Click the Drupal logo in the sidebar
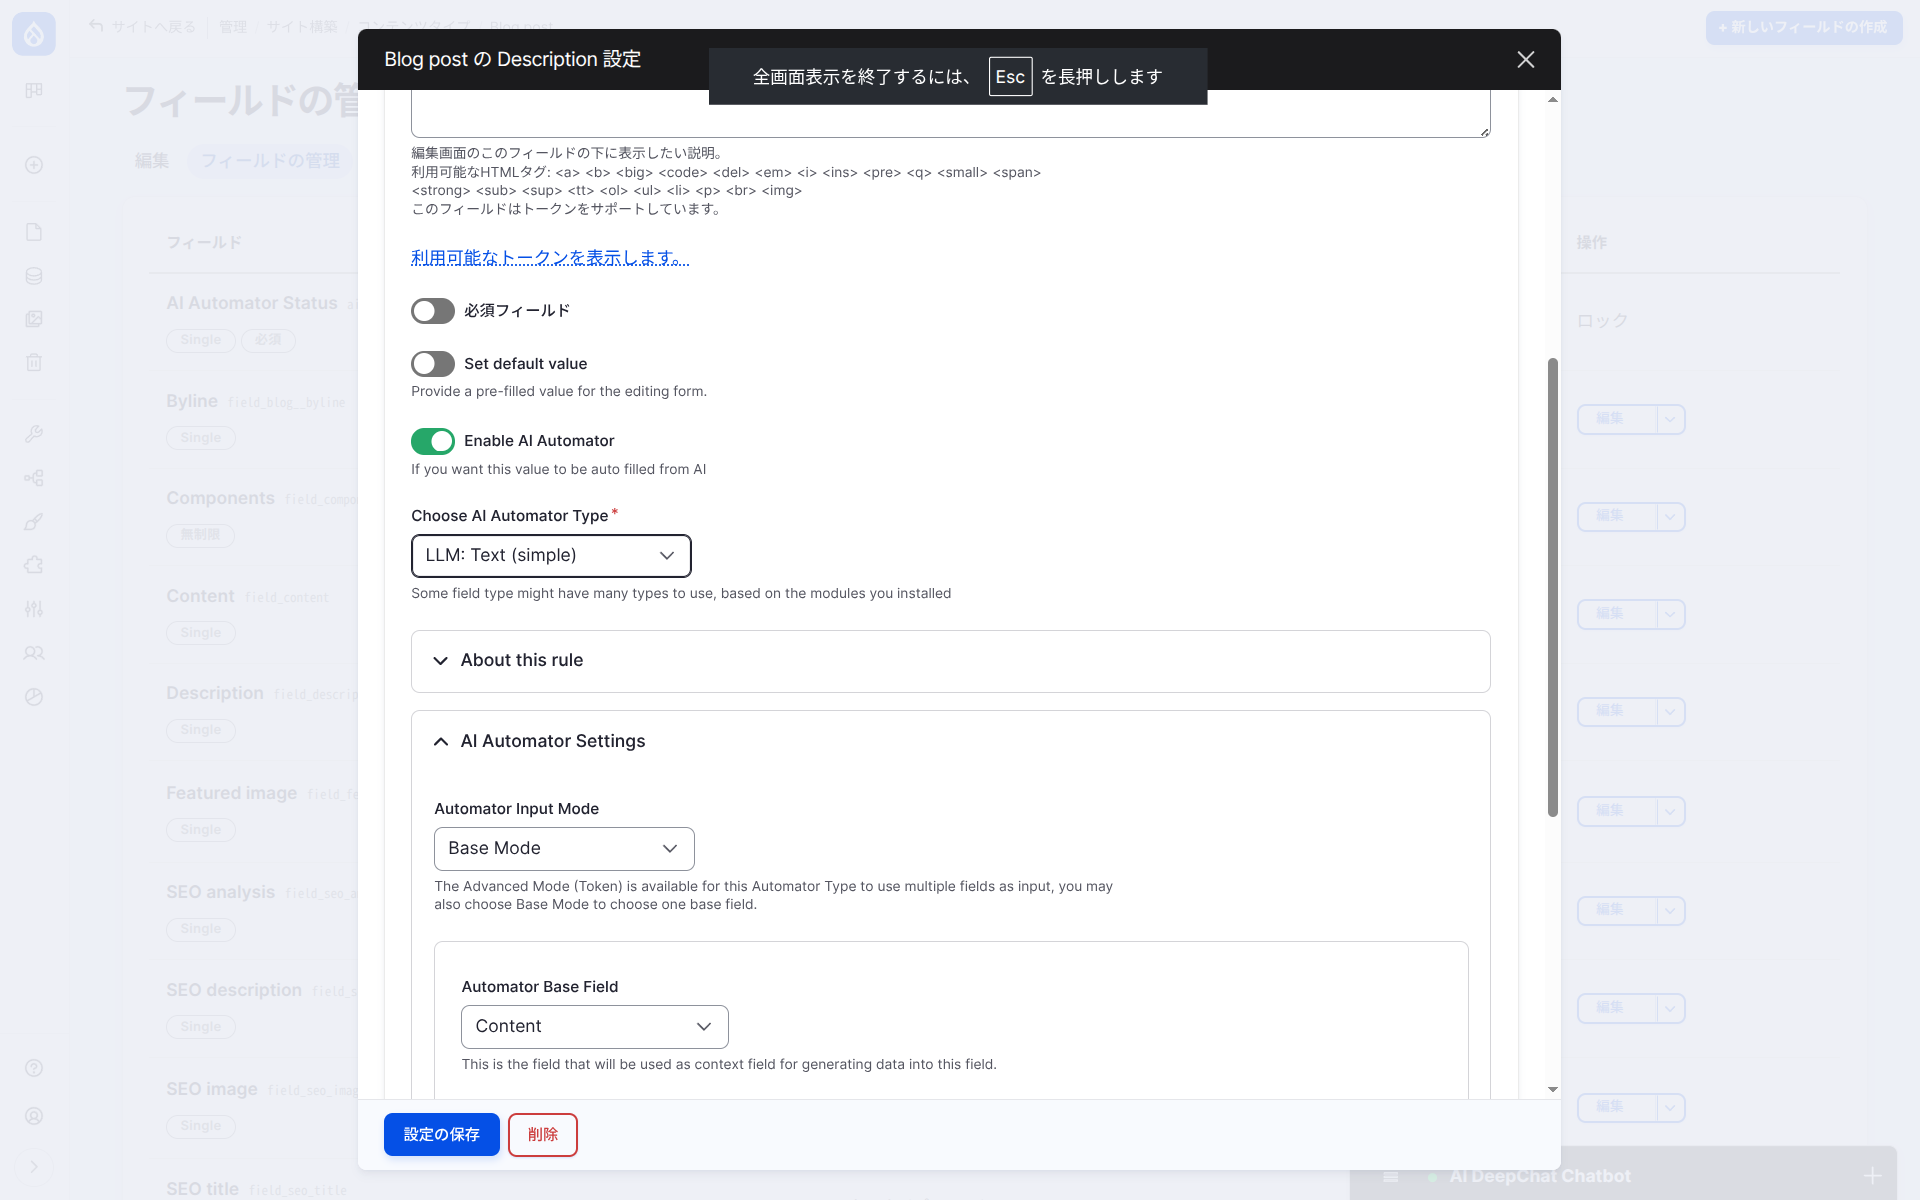1920x1200 pixels. coord(34,35)
